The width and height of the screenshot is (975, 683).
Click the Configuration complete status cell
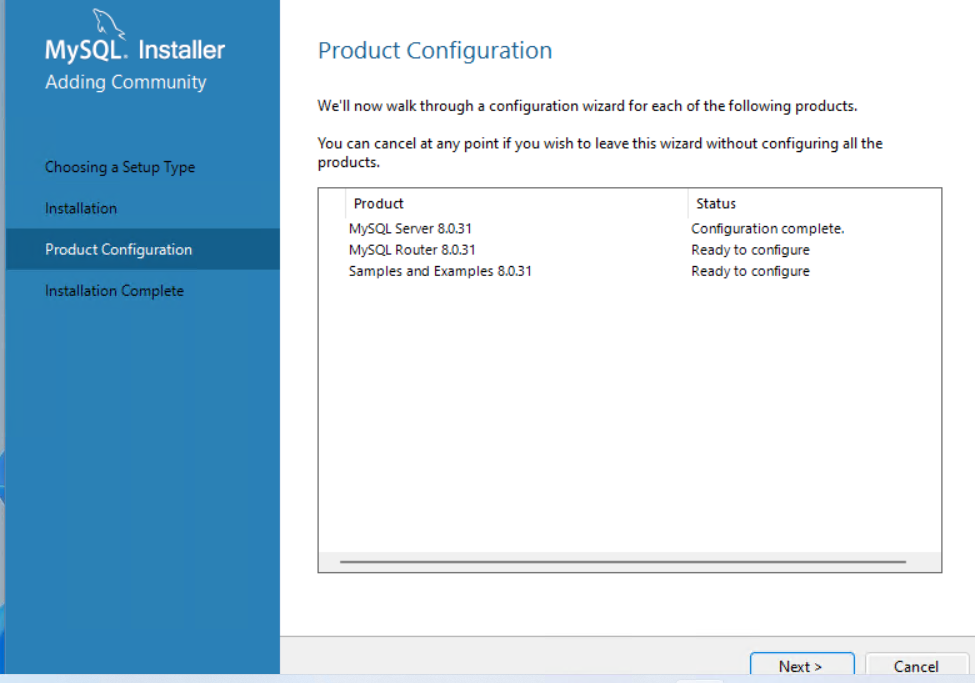click(767, 228)
